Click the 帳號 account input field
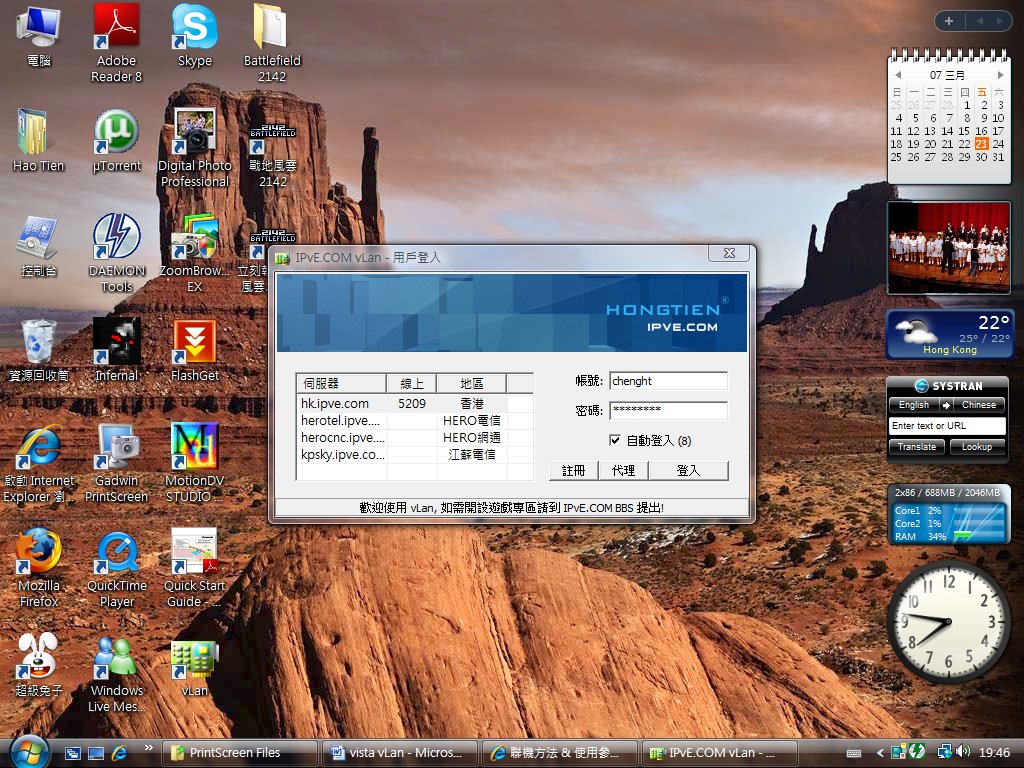This screenshot has height=768, width=1024. tap(668, 381)
